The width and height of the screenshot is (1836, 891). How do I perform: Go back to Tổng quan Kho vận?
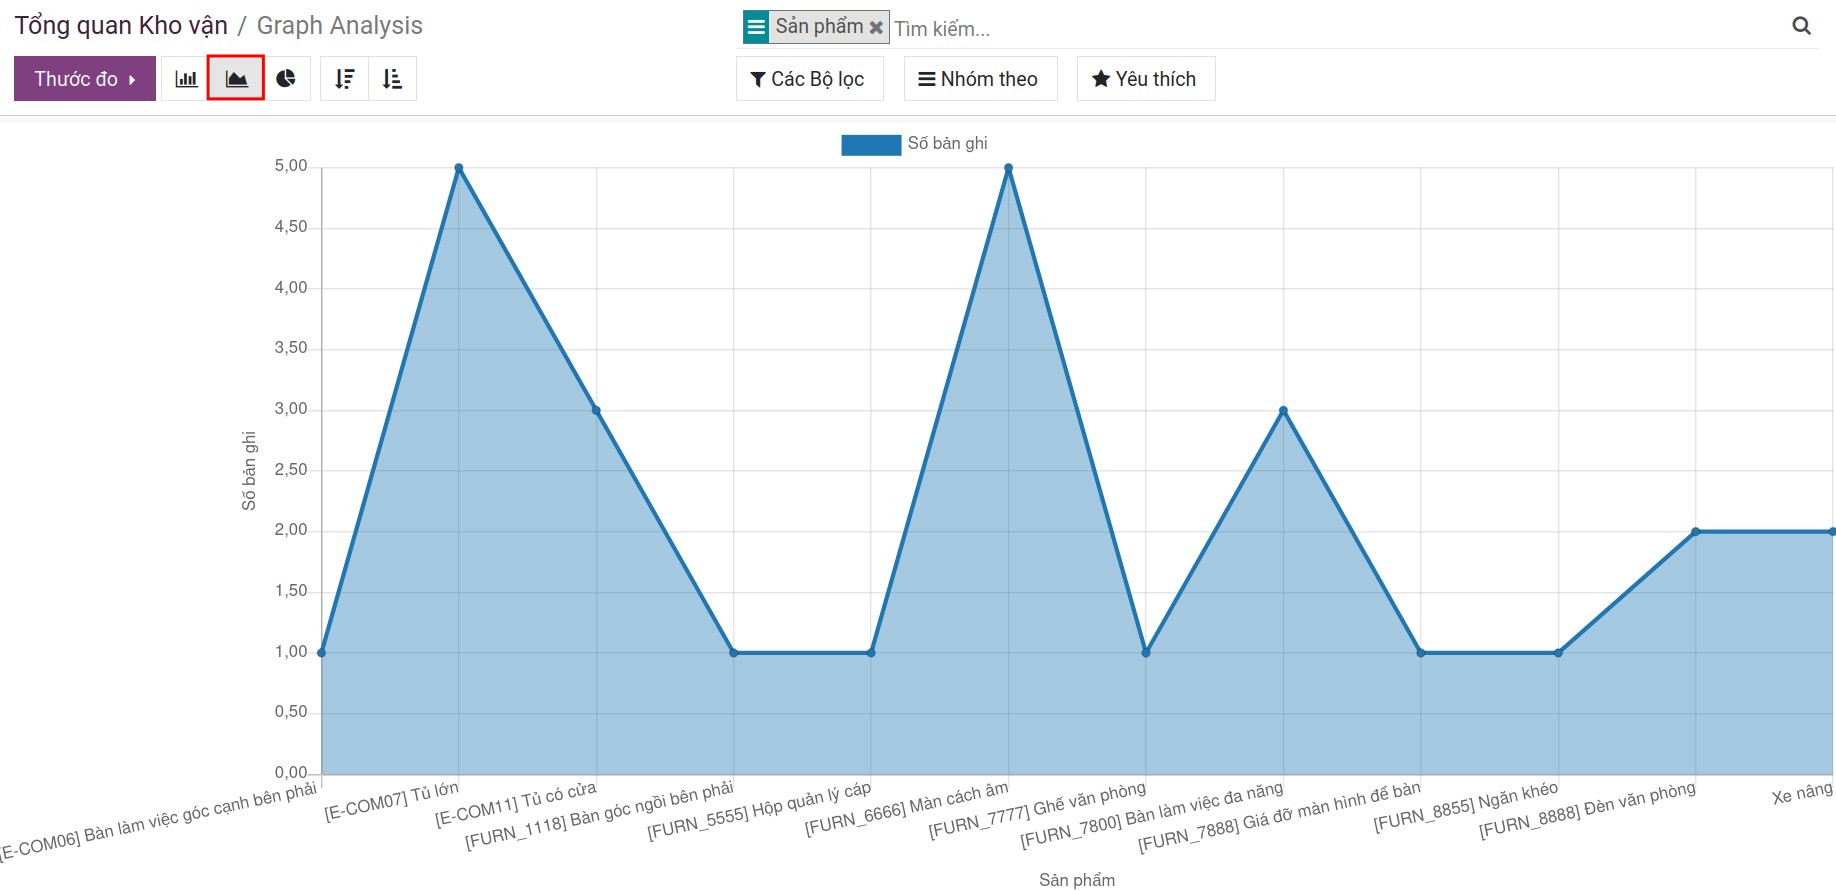click(121, 26)
